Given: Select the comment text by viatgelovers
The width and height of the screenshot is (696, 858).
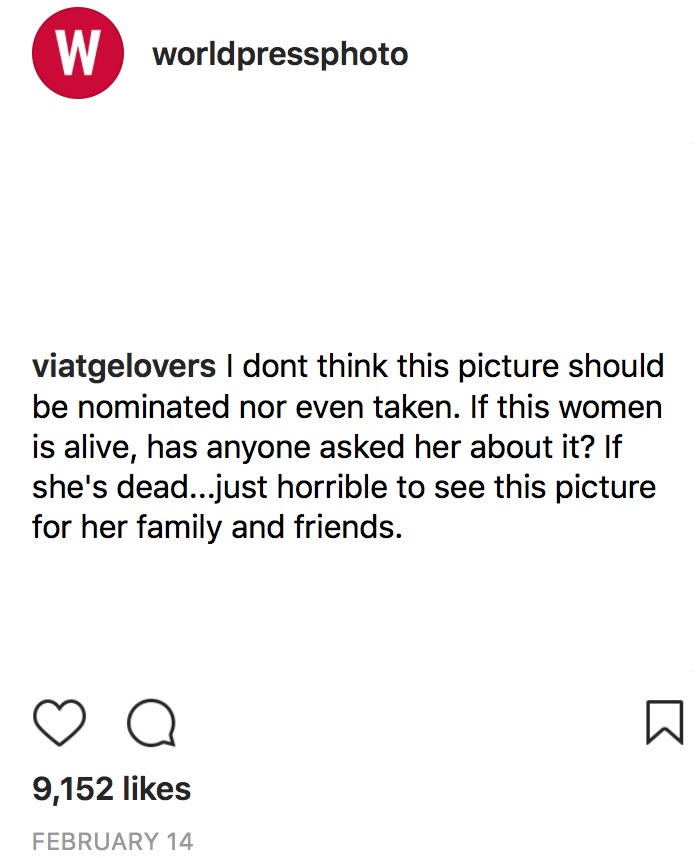Looking at the screenshot, I should [348, 446].
